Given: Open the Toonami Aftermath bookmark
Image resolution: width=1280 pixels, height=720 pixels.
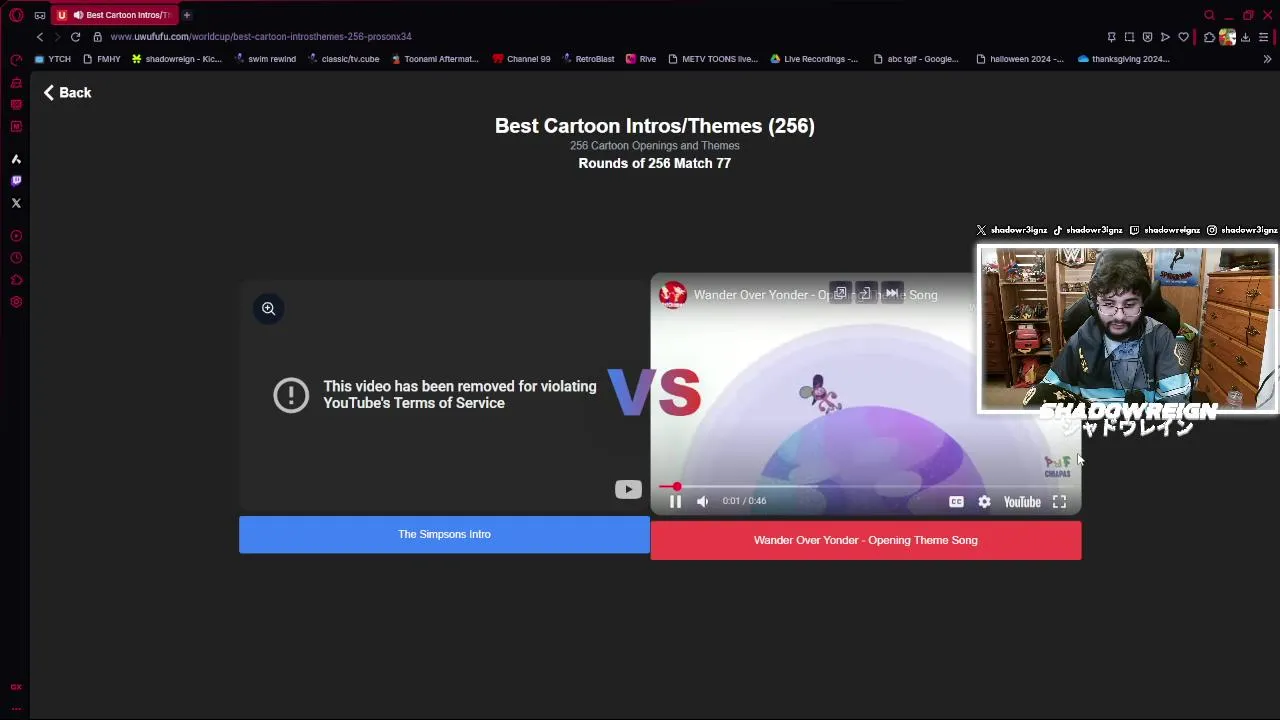Looking at the screenshot, I should click(435, 59).
